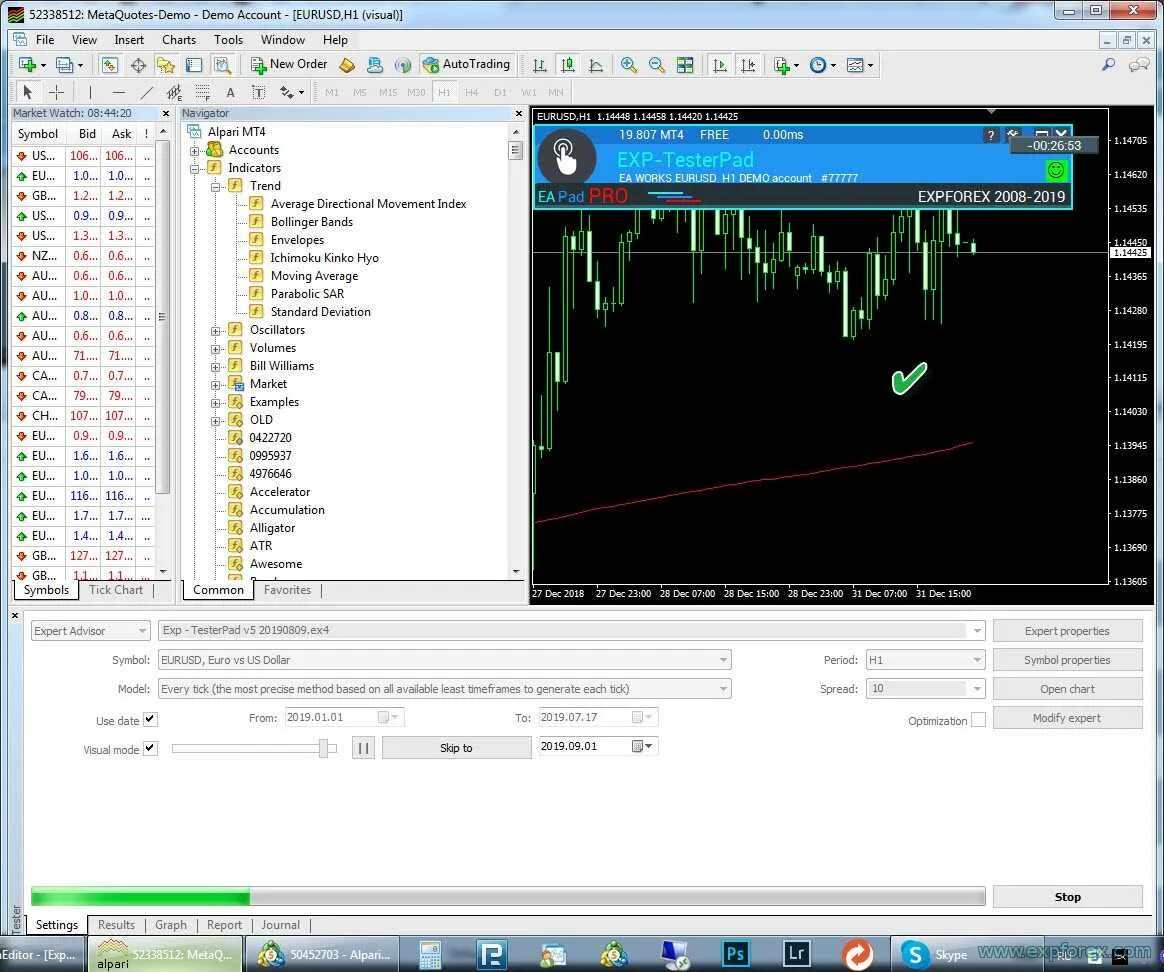The width and height of the screenshot is (1164, 972).
Task: Click the Zoom Out magnifier icon
Action: tap(656, 65)
